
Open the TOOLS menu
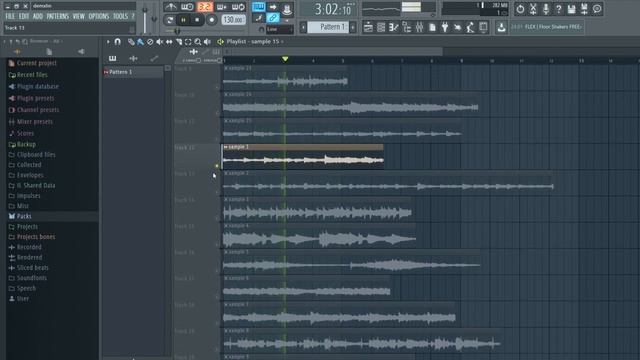120,16
